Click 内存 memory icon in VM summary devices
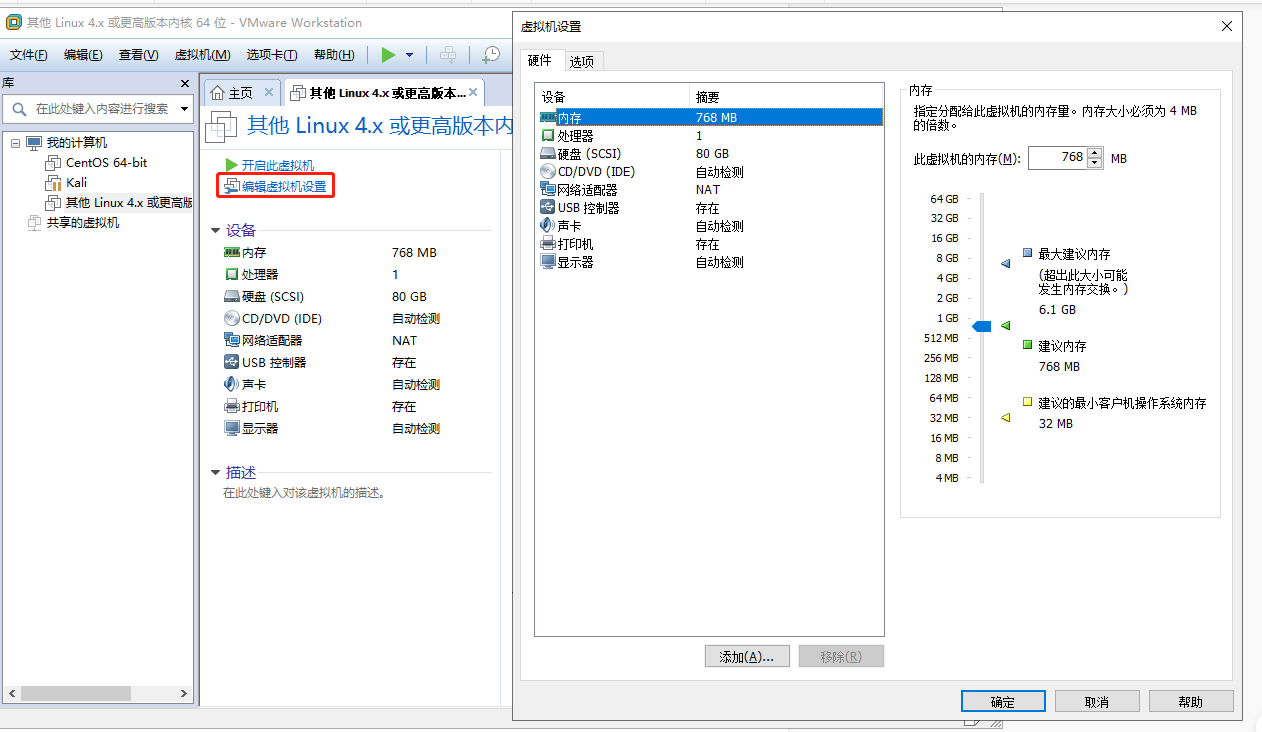 (232, 253)
